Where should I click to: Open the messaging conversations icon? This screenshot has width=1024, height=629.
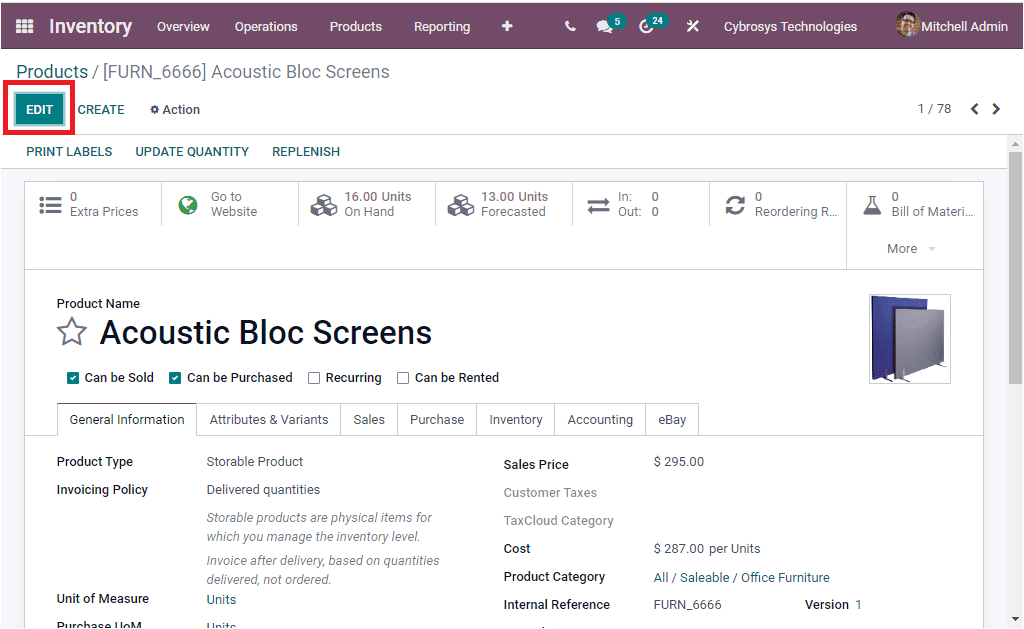pyautogui.click(x=605, y=27)
